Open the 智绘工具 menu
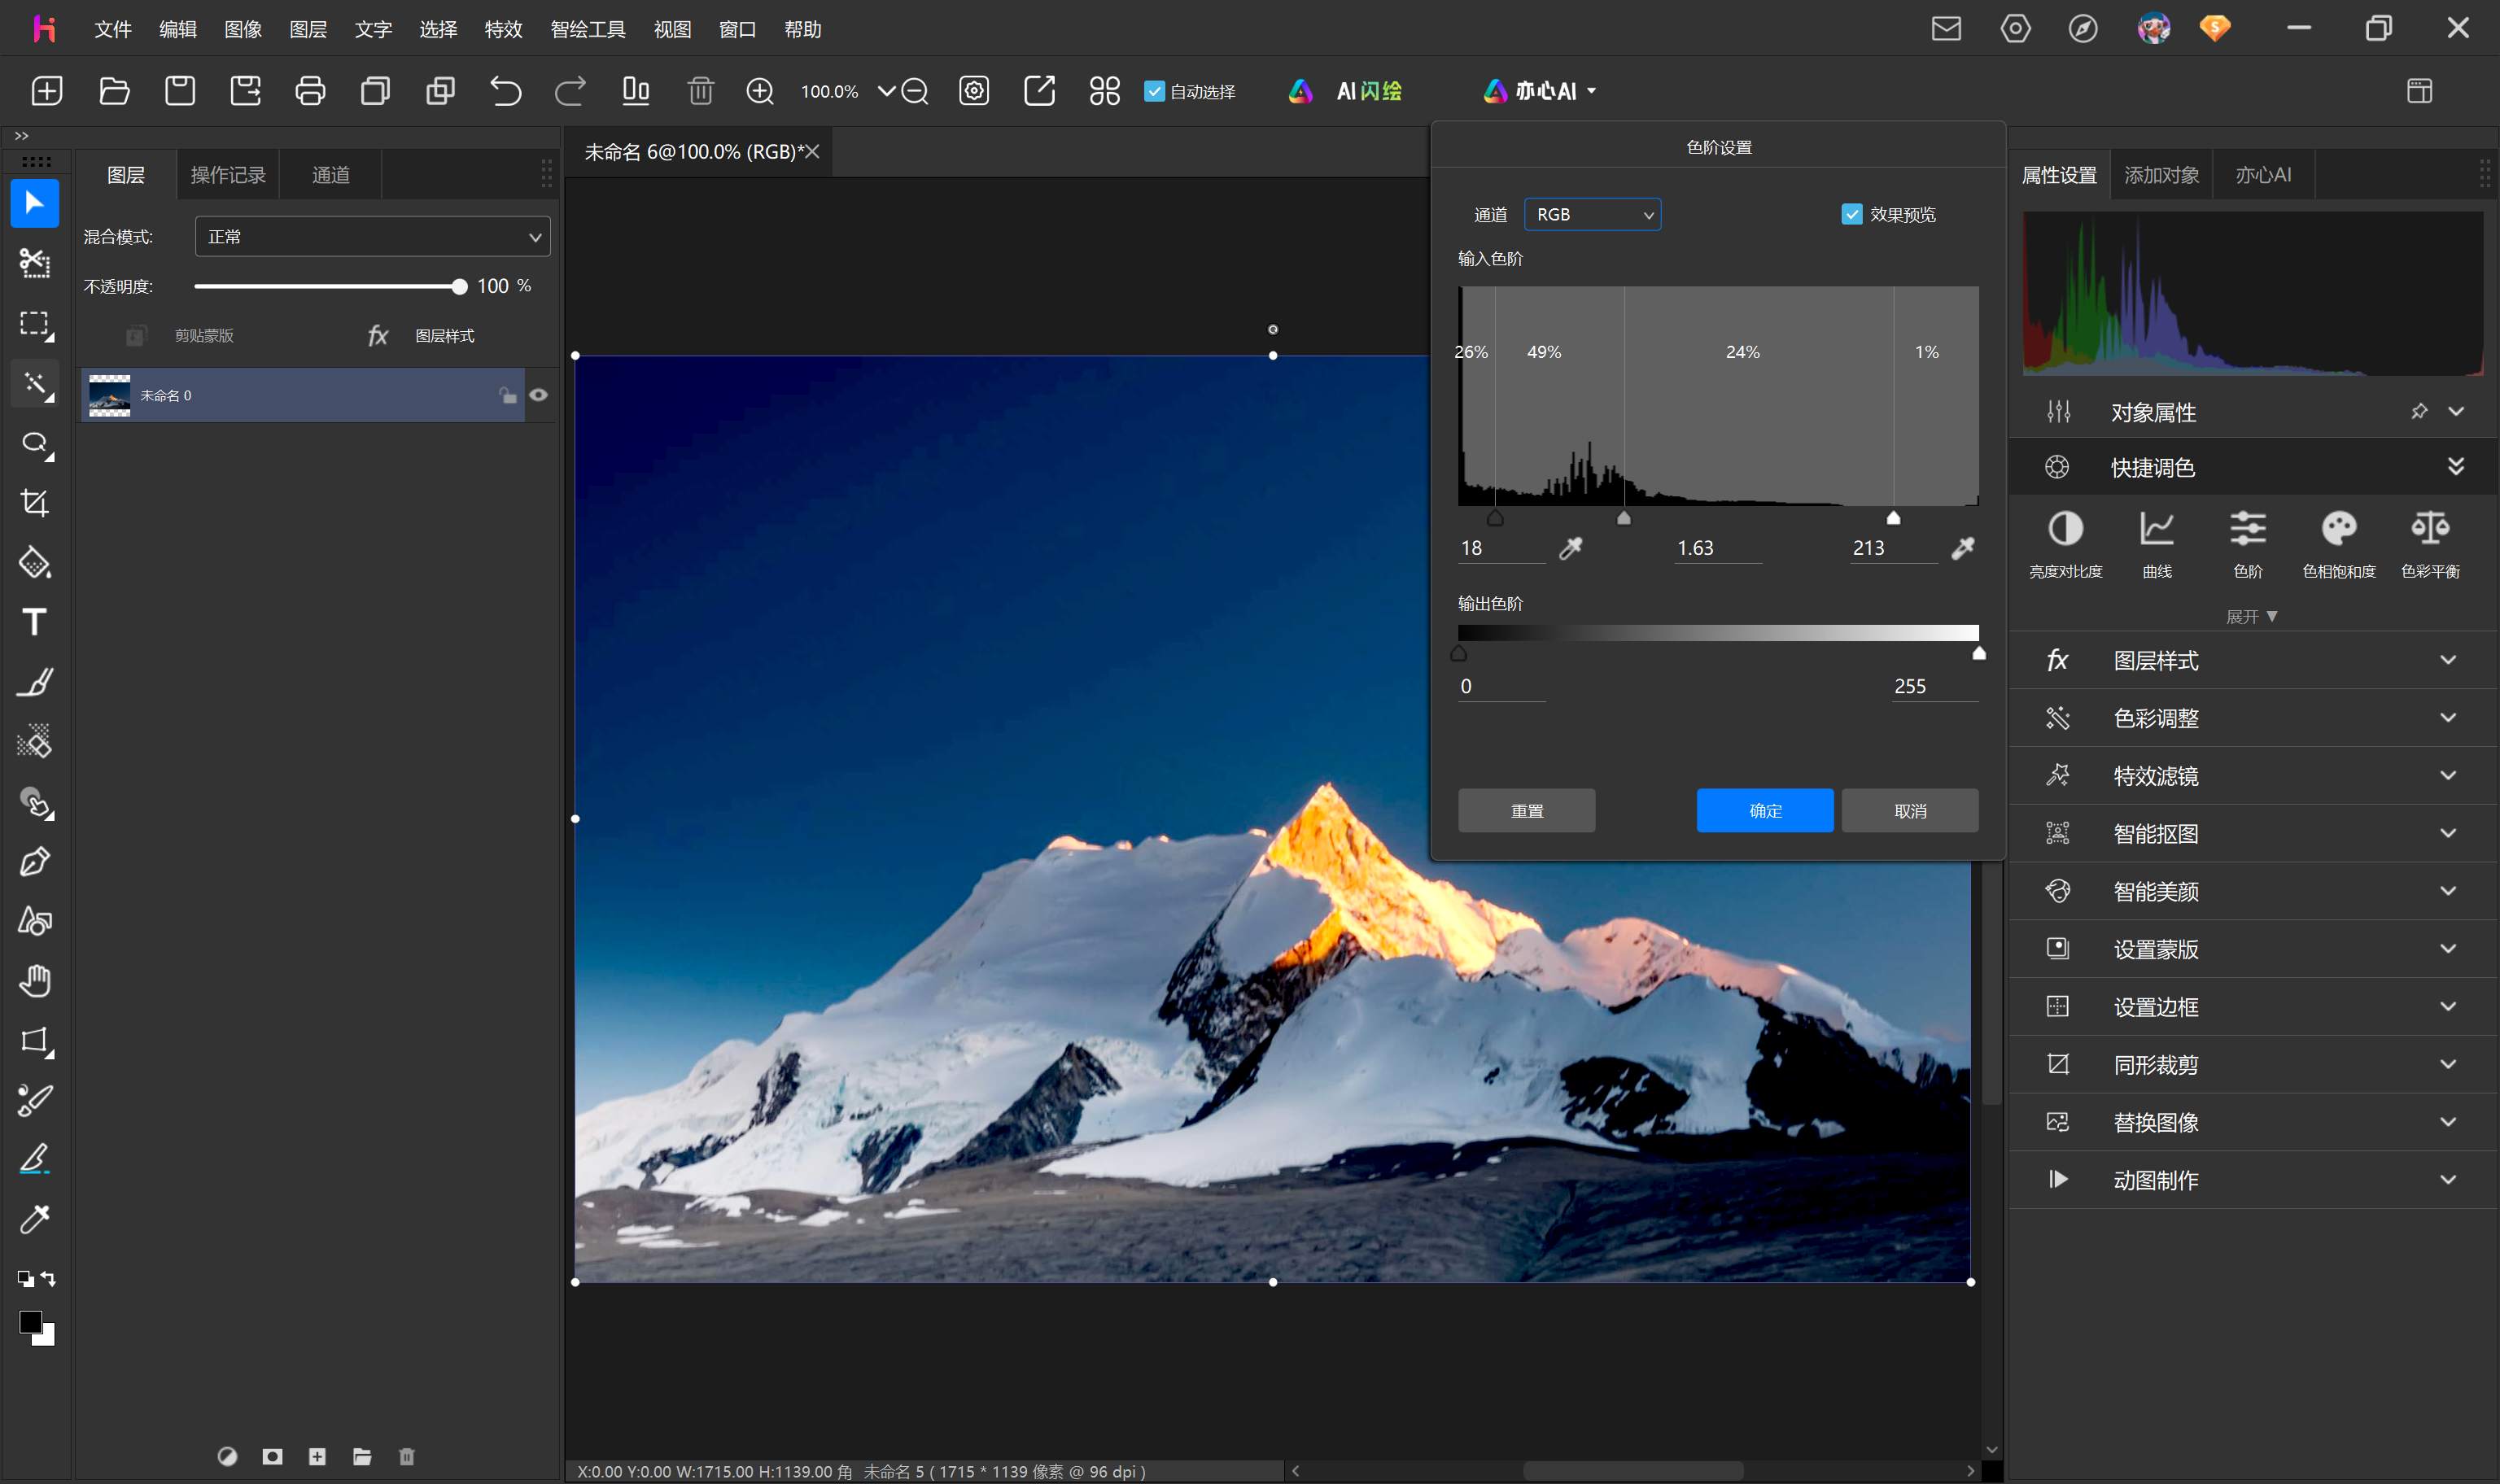The height and width of the screenshot is (1484, 2500). point(588,29)
